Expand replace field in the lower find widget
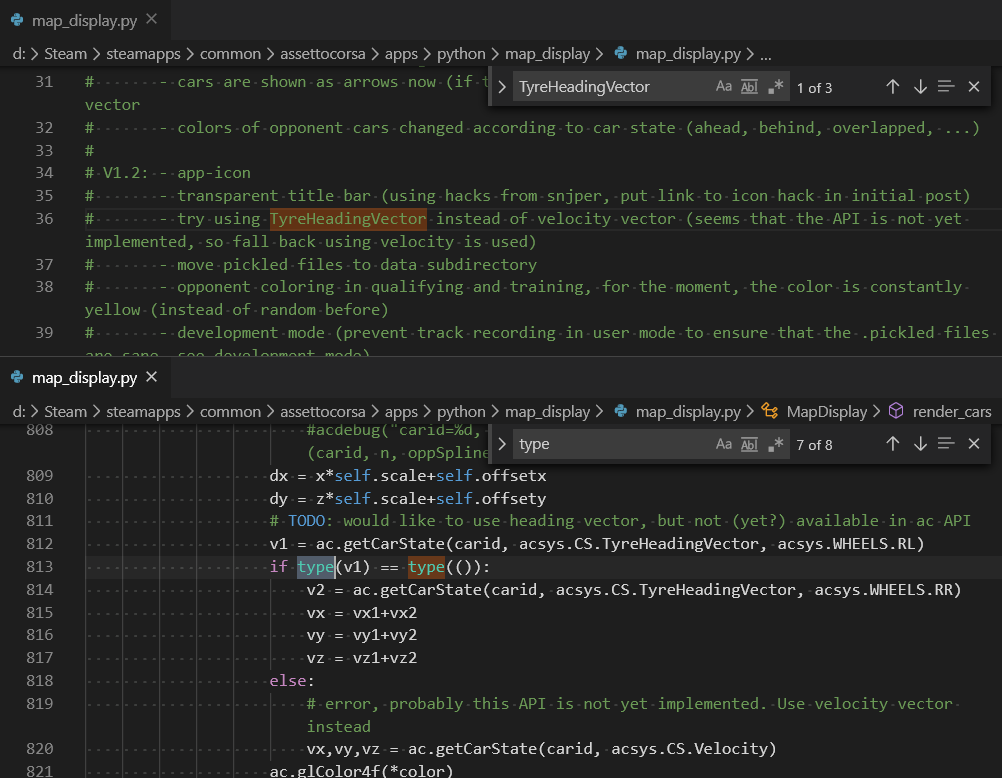 tap(502, 444)
